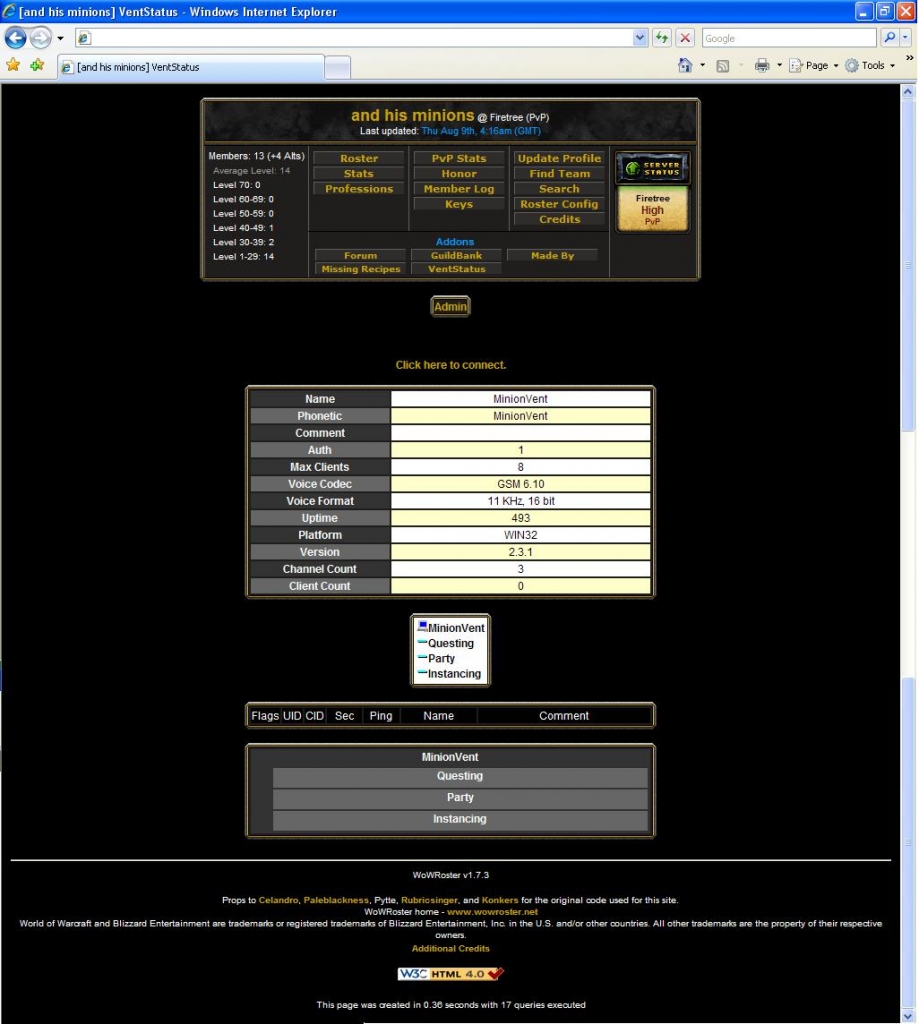919x1024 pixels.
Task: Click the Questing row in bottom channel list
Action: point(460,776)
